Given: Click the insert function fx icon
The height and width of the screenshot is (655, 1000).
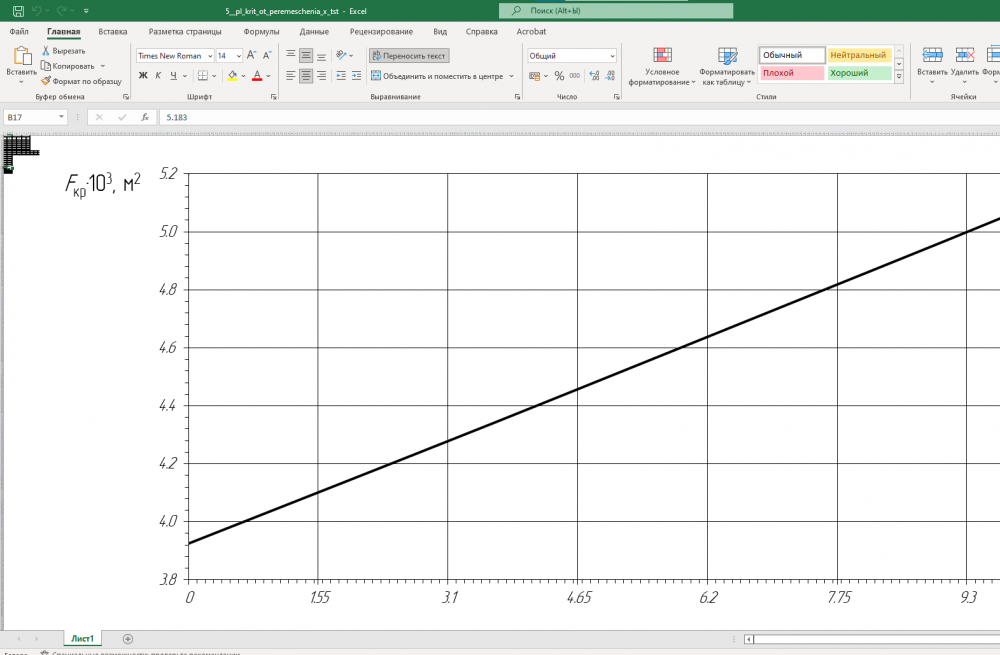Looking at the screenshot, I should pyautogui.click(x=145, y=117).
